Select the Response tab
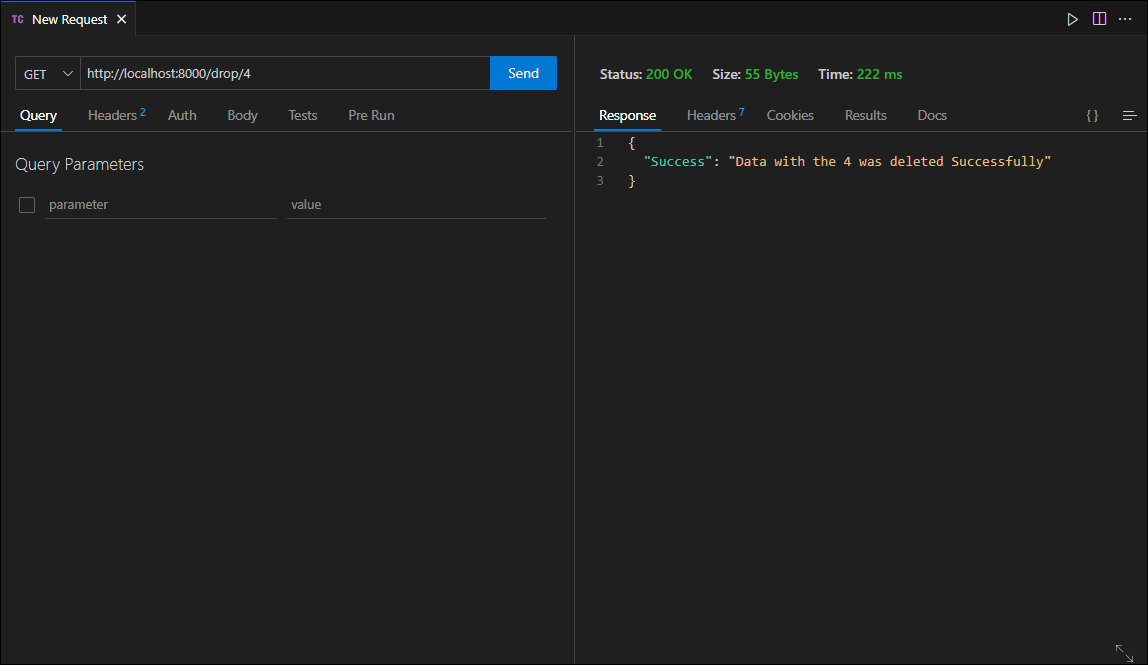This screenshot has height=665, width=1148. (x=627, y=116)
